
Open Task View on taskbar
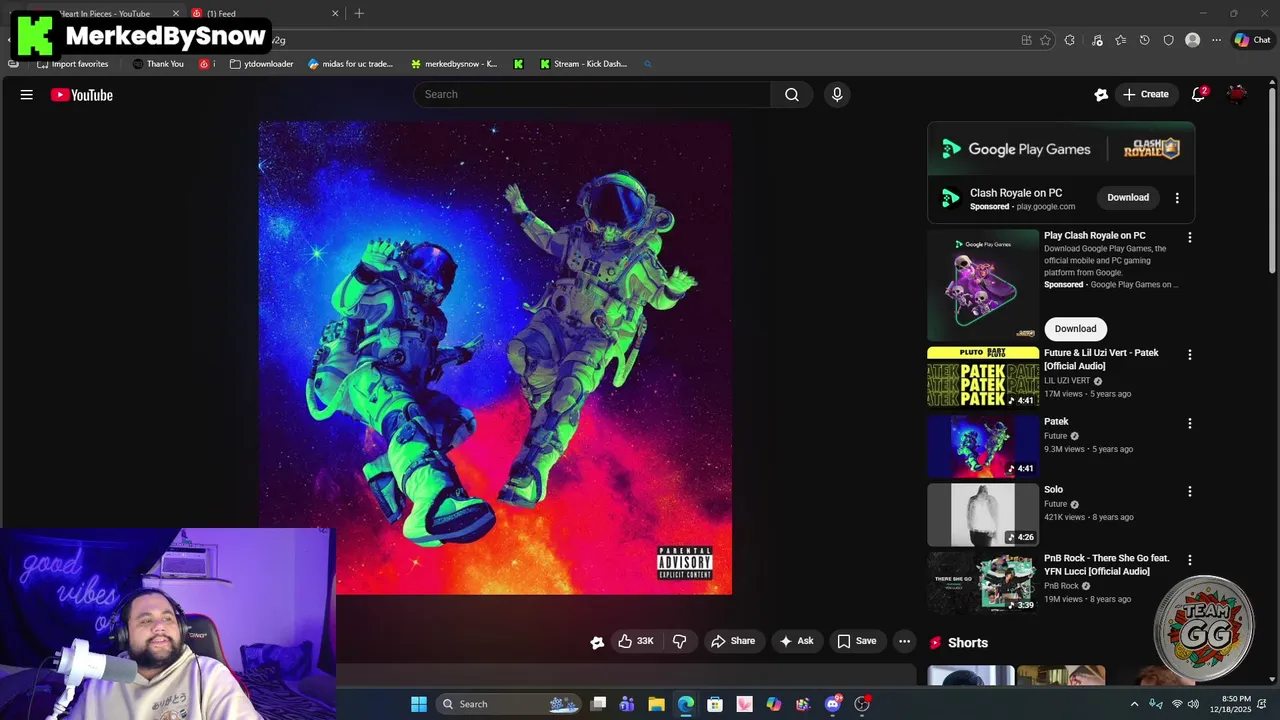coord(598,704)
